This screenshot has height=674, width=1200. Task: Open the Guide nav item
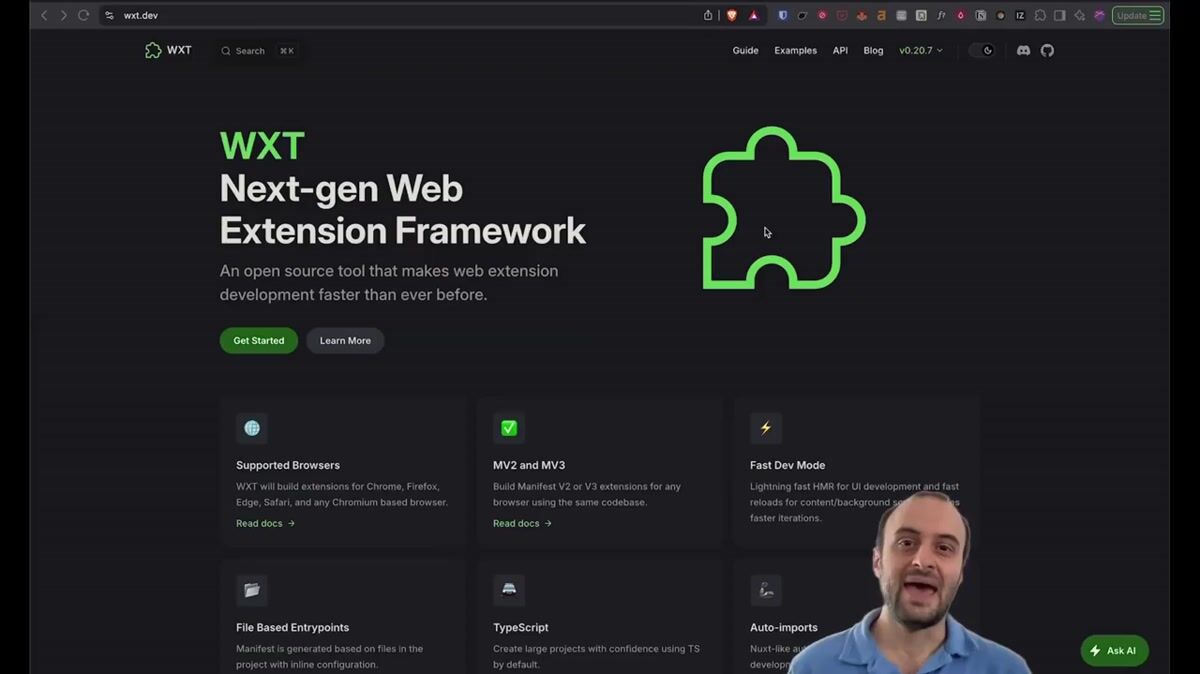tap(745, 50)
